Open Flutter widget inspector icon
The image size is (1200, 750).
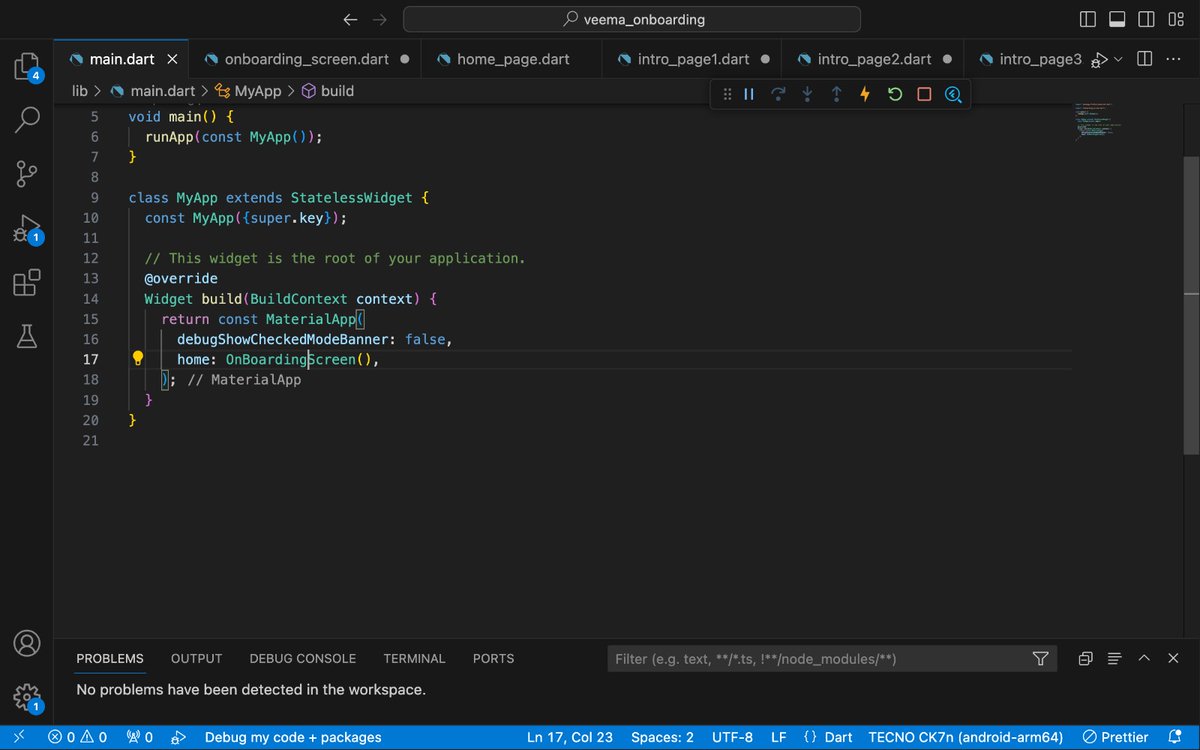953,94
